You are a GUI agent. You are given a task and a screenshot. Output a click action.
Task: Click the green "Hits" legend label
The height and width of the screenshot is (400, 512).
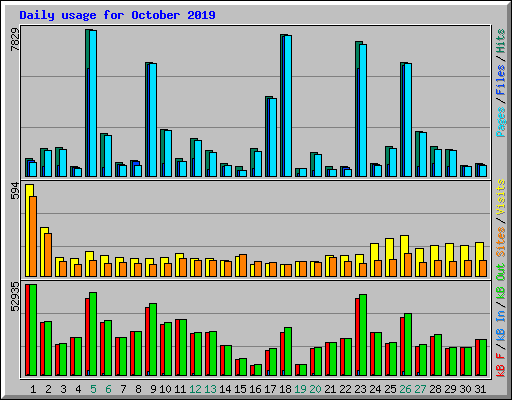501,41
